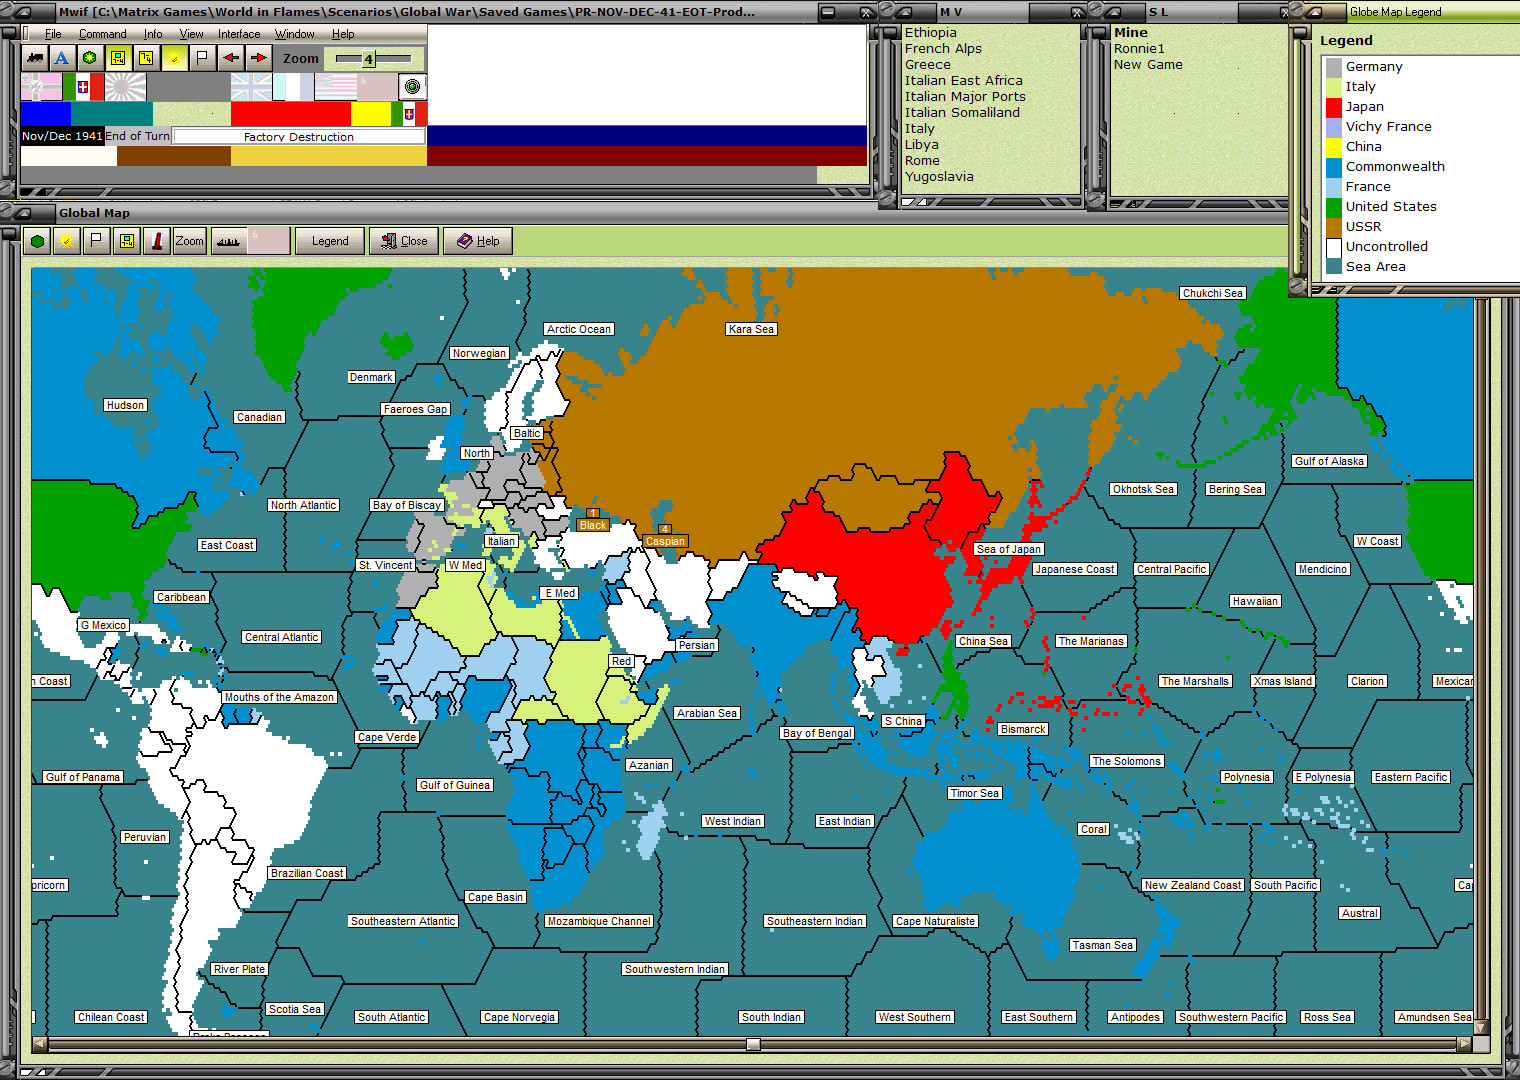Open the Help menu in the menu bar
This screenshot has width=1520, height=1080.
(343, 34)
